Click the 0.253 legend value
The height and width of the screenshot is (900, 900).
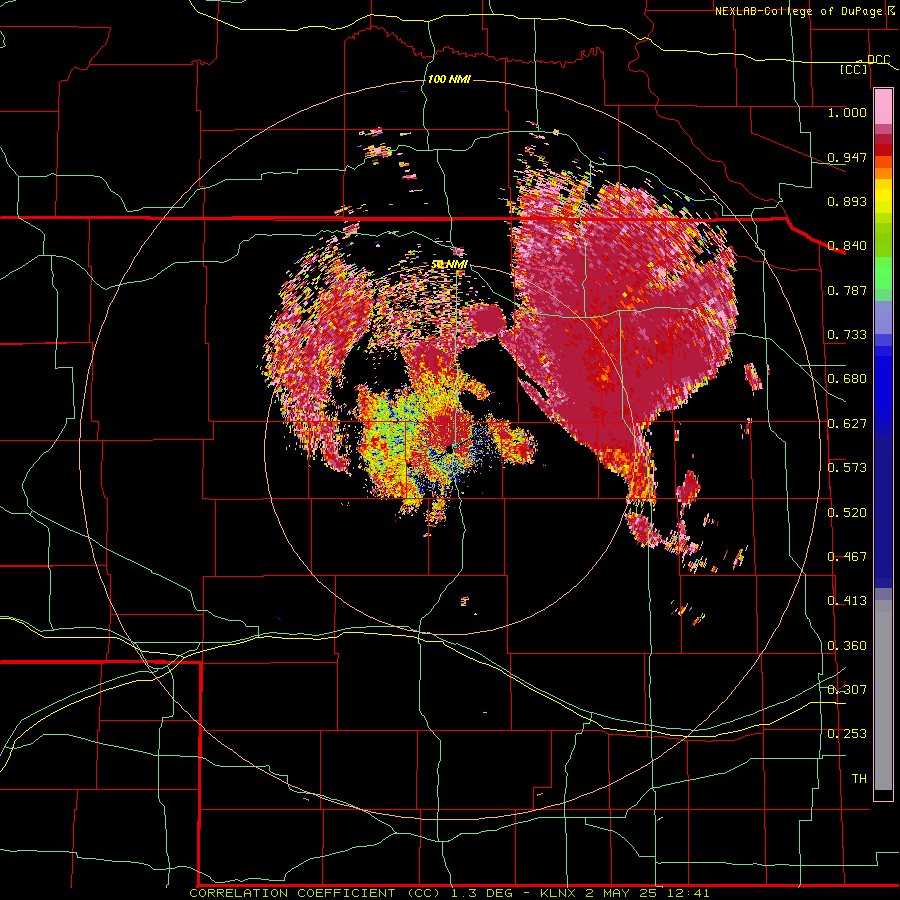[847, 734]
